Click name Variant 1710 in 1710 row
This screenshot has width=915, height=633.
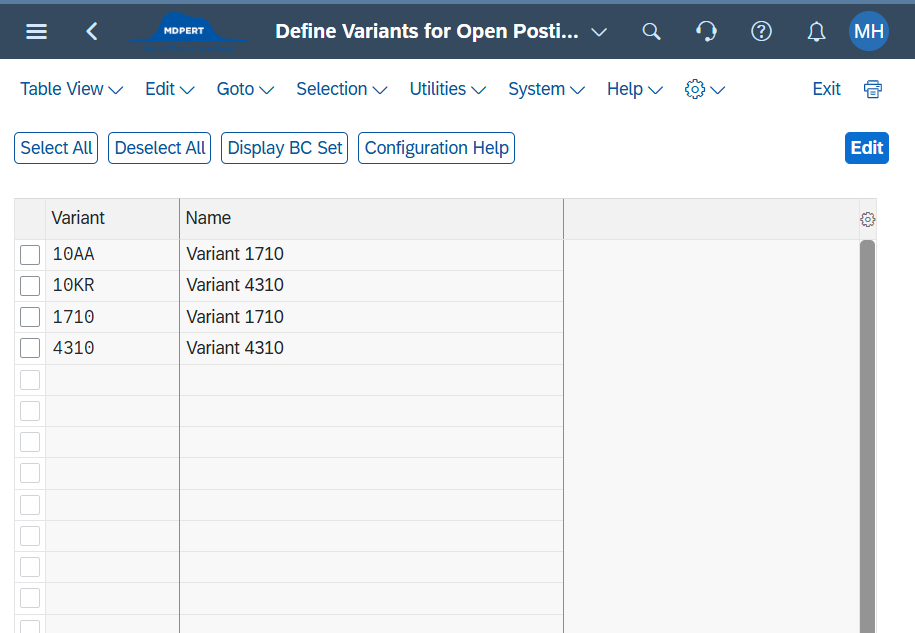(371, 317)
